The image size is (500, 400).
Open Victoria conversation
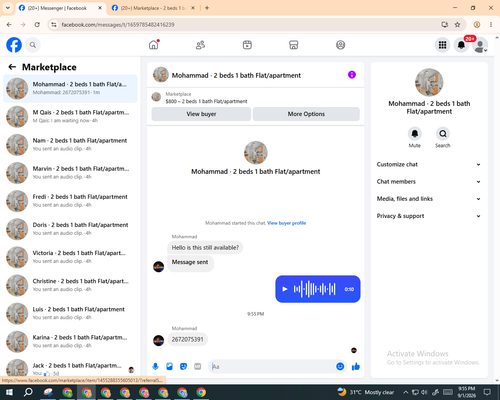70,257
